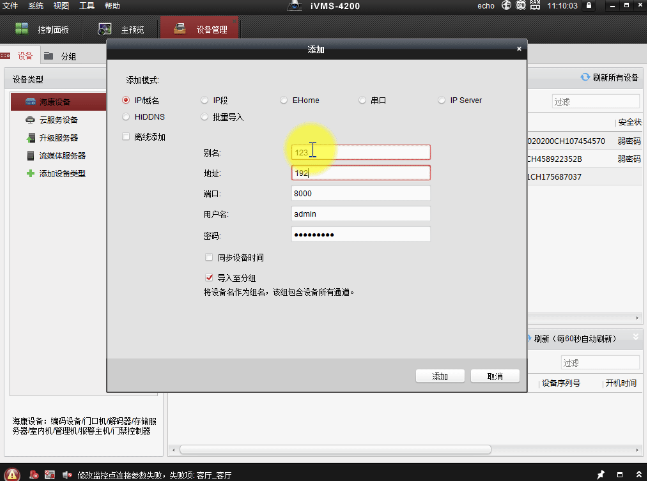647x481 pixels.
Task: Click the 云服务设备 cloud device icon
Action: coord(30,120)
